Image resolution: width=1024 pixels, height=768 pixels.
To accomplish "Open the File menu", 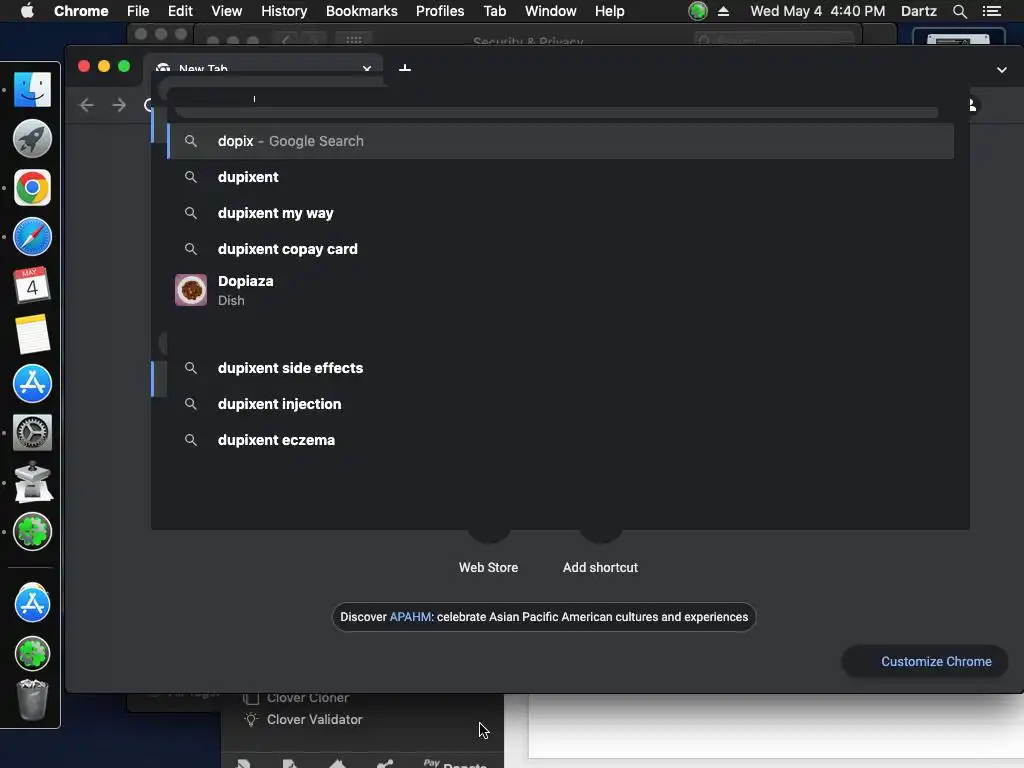I will (x=138, y=11).
